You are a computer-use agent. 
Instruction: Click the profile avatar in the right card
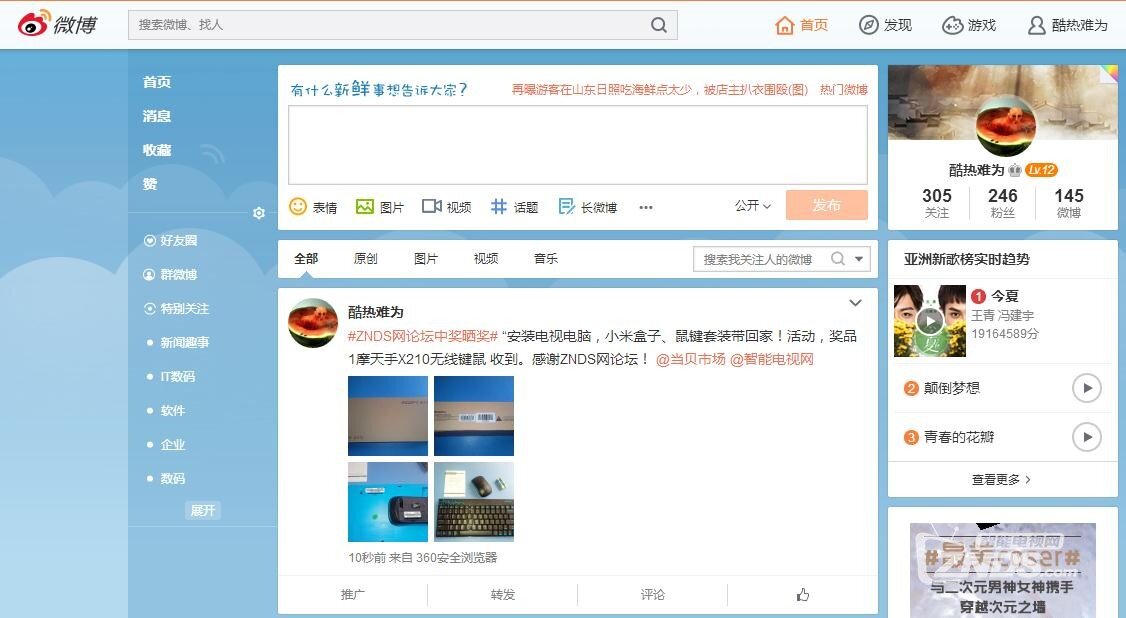(x=1005, y=127)
